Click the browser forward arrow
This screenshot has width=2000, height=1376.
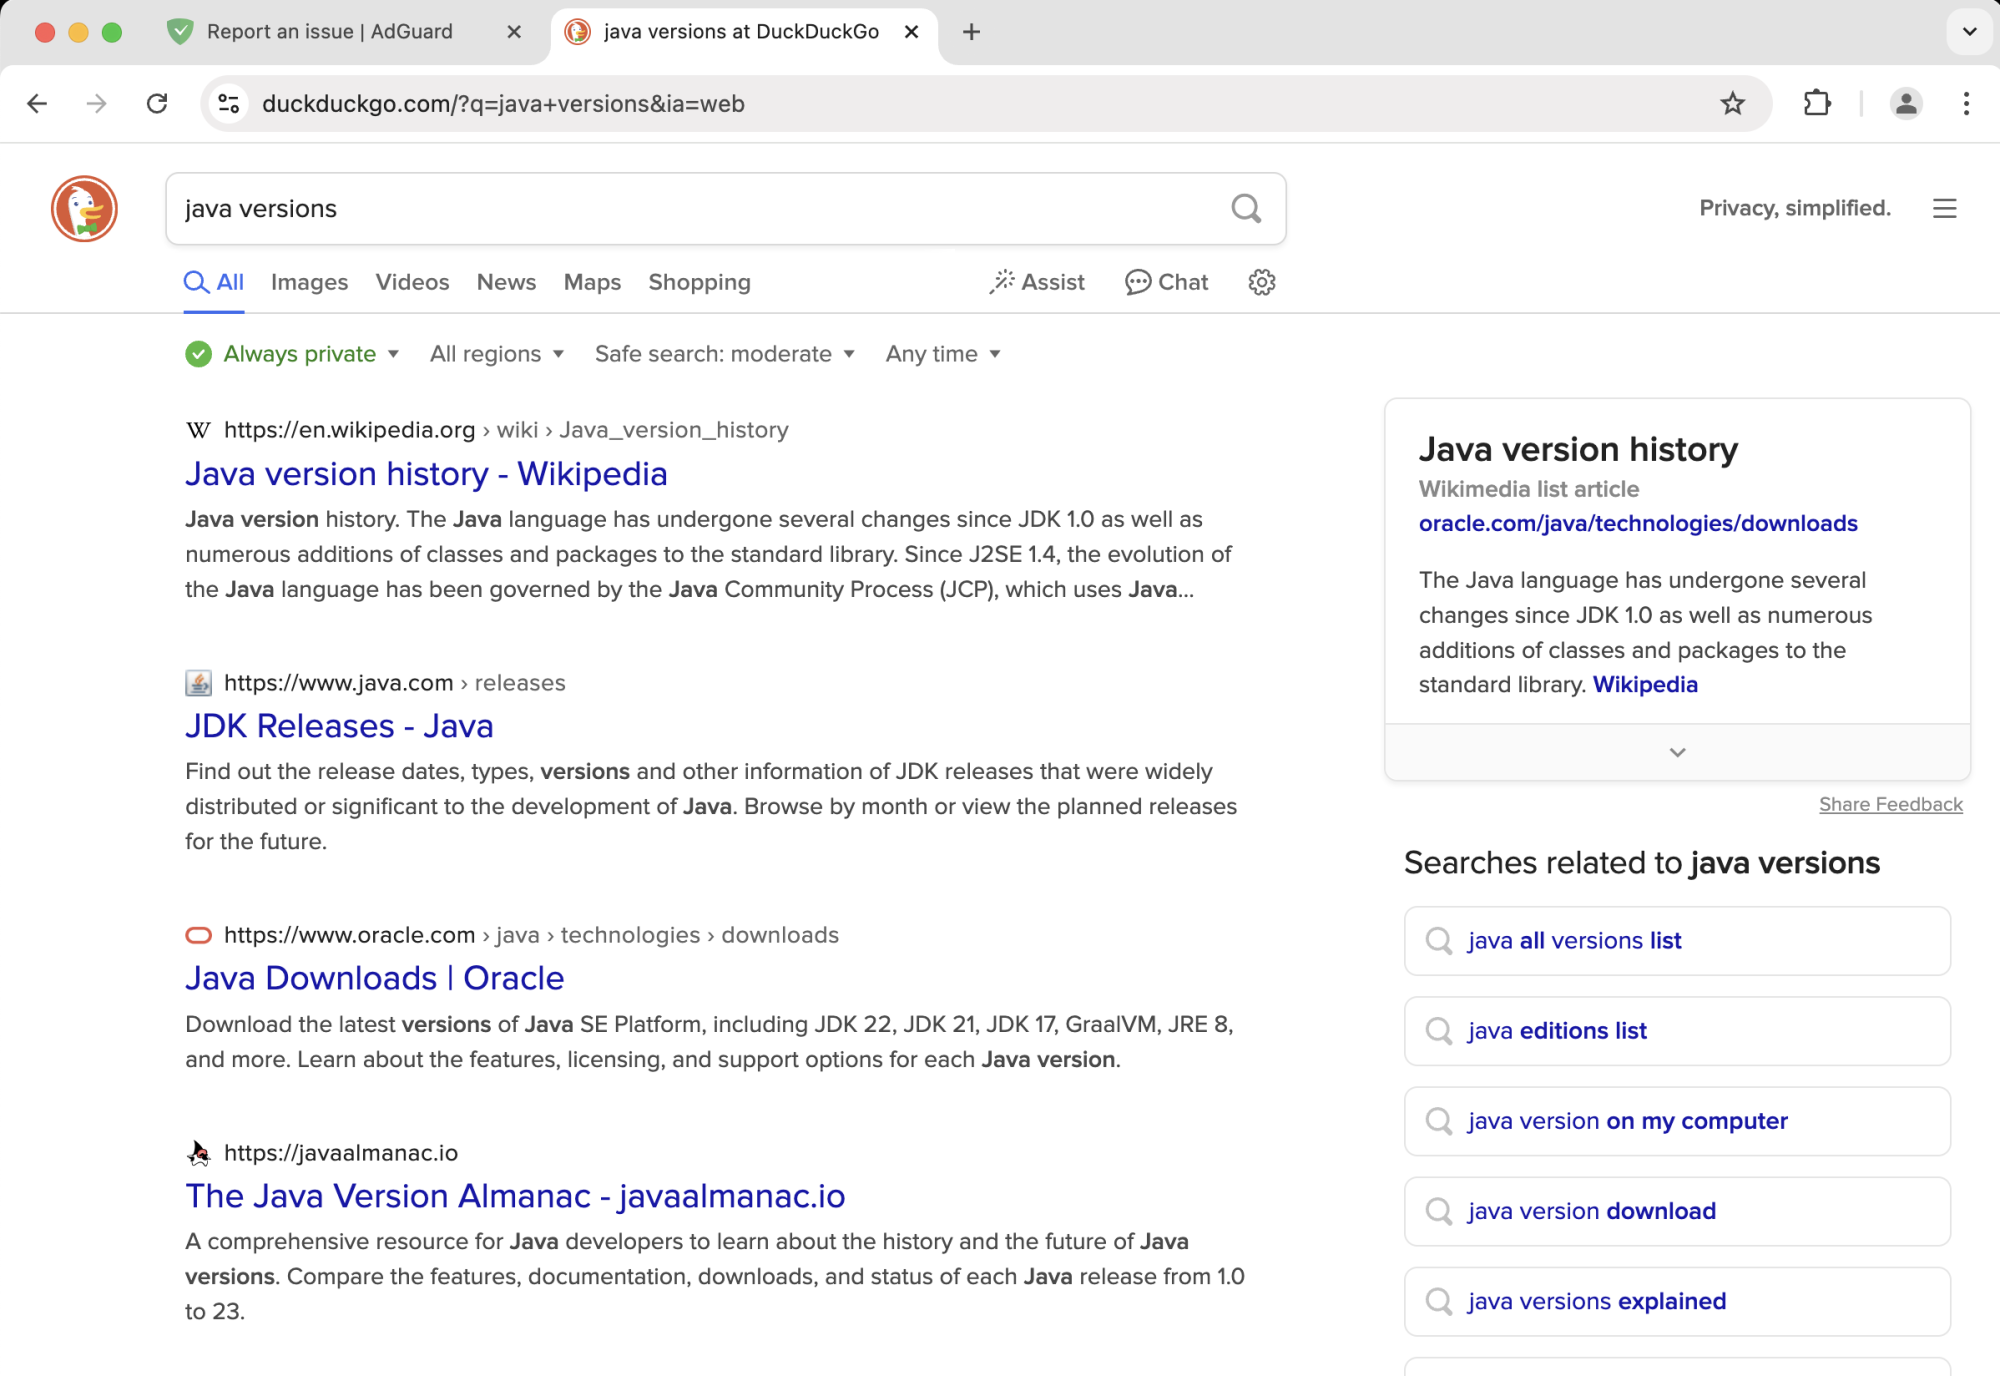pyautogui.click(x=96, y=103)
